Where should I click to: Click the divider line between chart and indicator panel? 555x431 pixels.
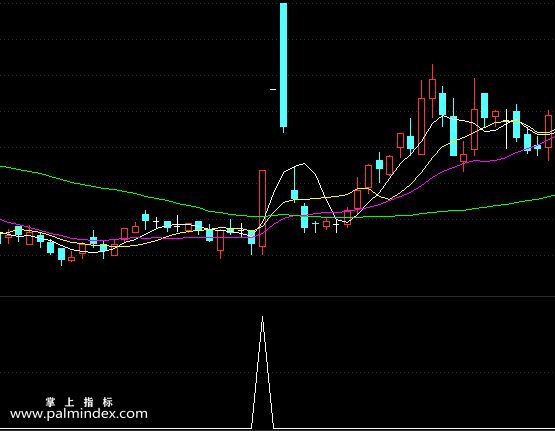pos(278,297)
